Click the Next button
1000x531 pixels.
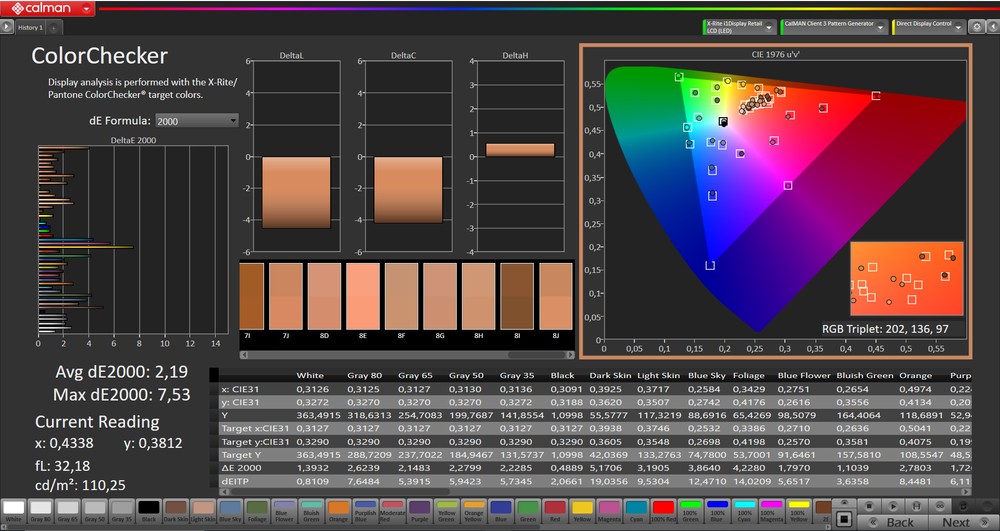coord(955,522)
